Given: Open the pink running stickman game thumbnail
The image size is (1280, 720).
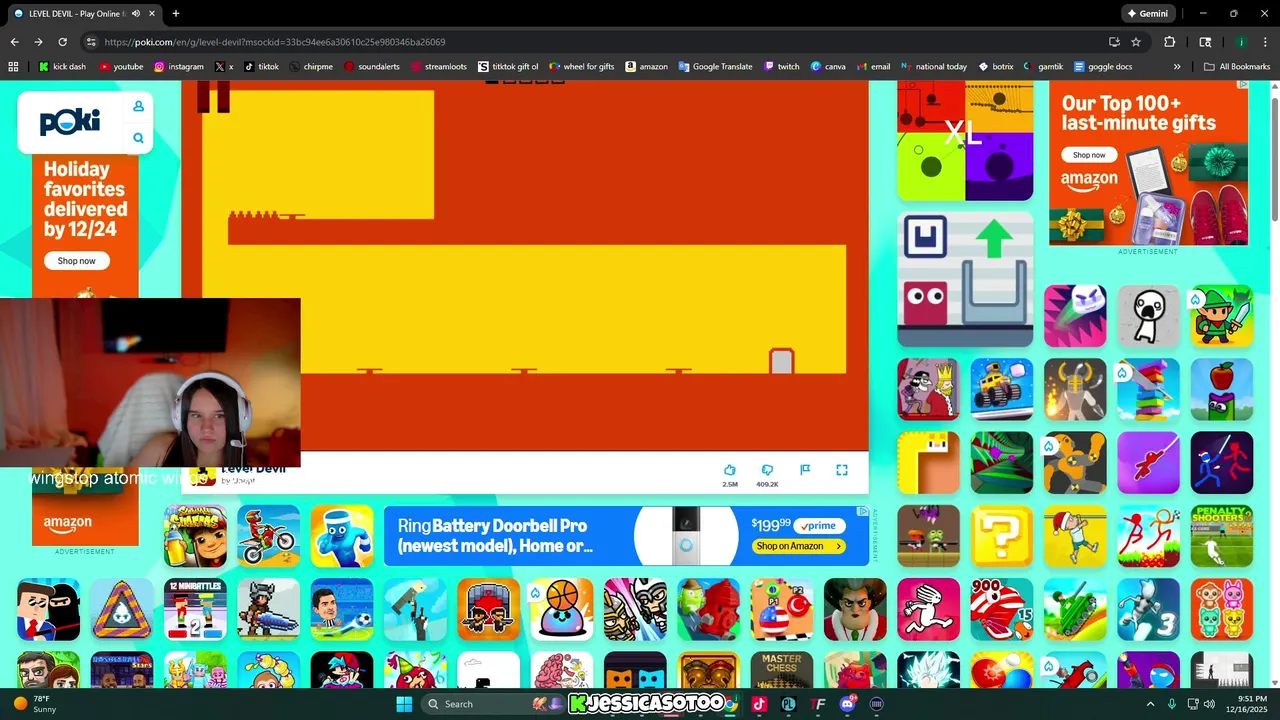Looking at the screenshot, I should point(928,609).
